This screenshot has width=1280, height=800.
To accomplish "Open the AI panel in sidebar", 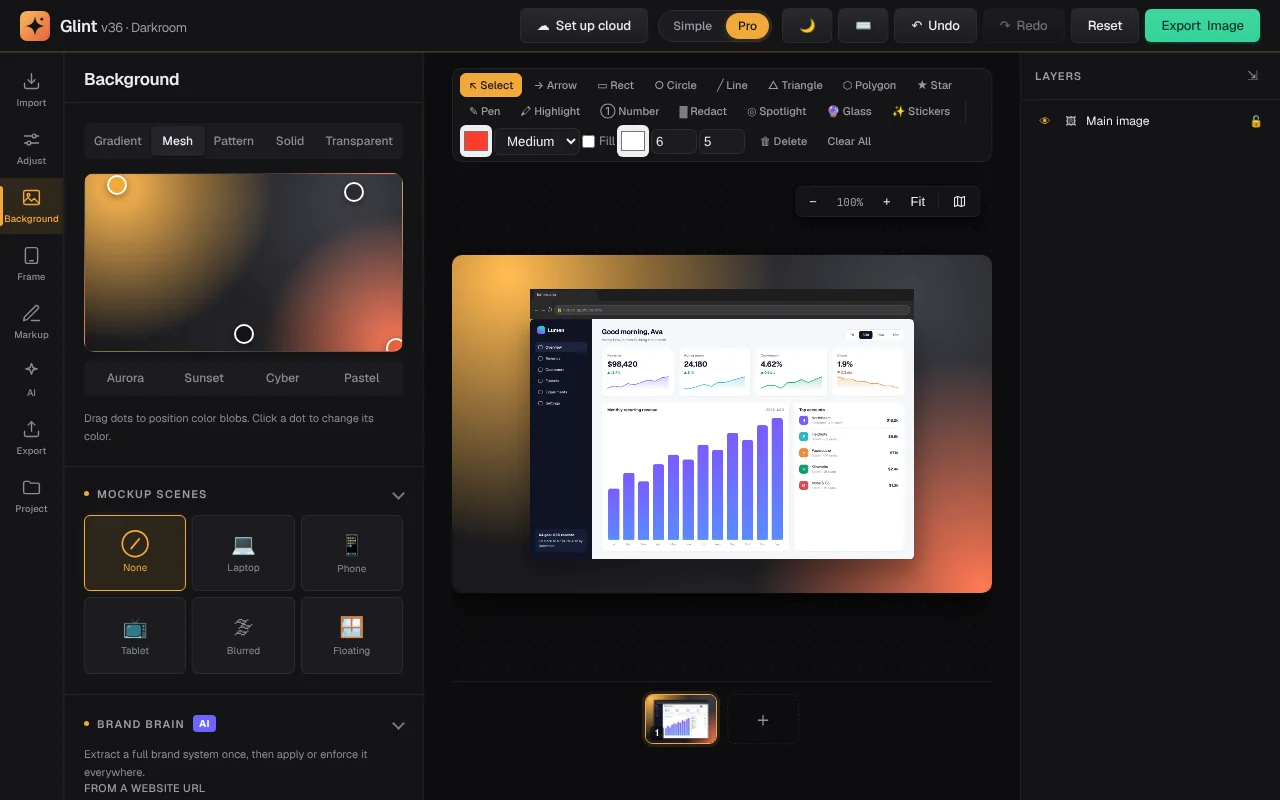I will click(31, 379).
